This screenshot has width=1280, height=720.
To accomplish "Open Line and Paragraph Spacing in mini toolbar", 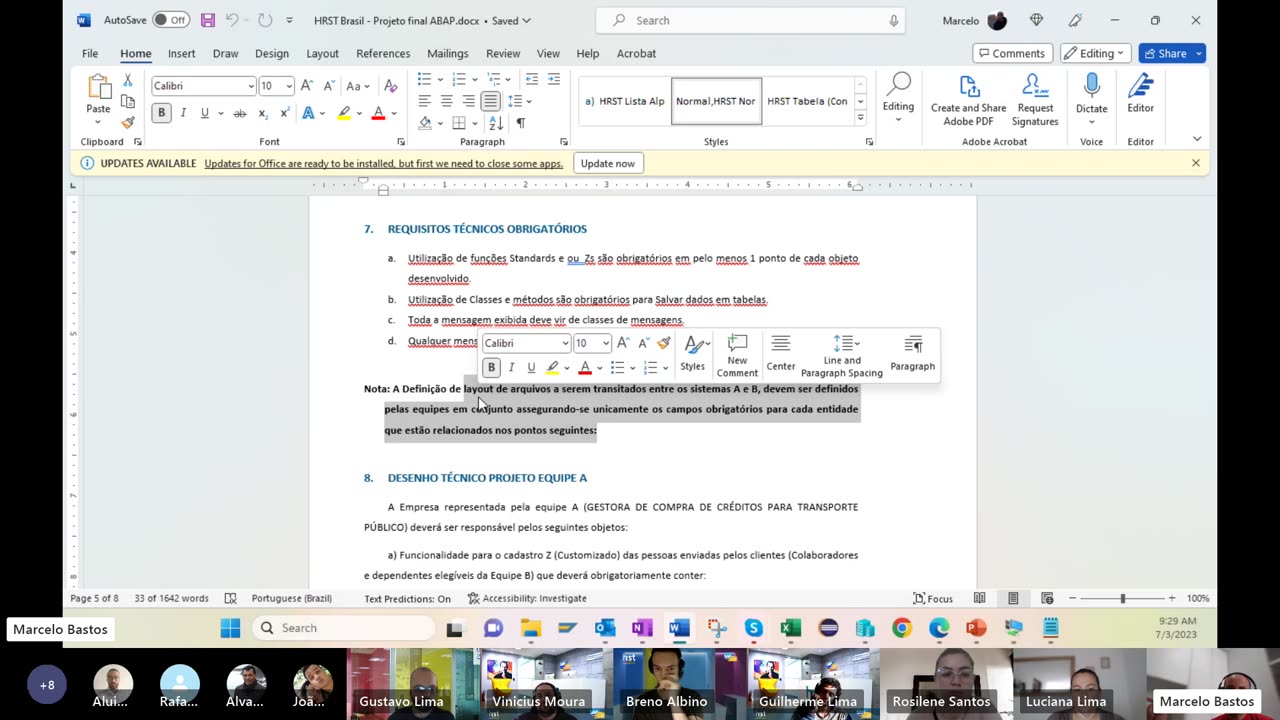I will 842,356.
